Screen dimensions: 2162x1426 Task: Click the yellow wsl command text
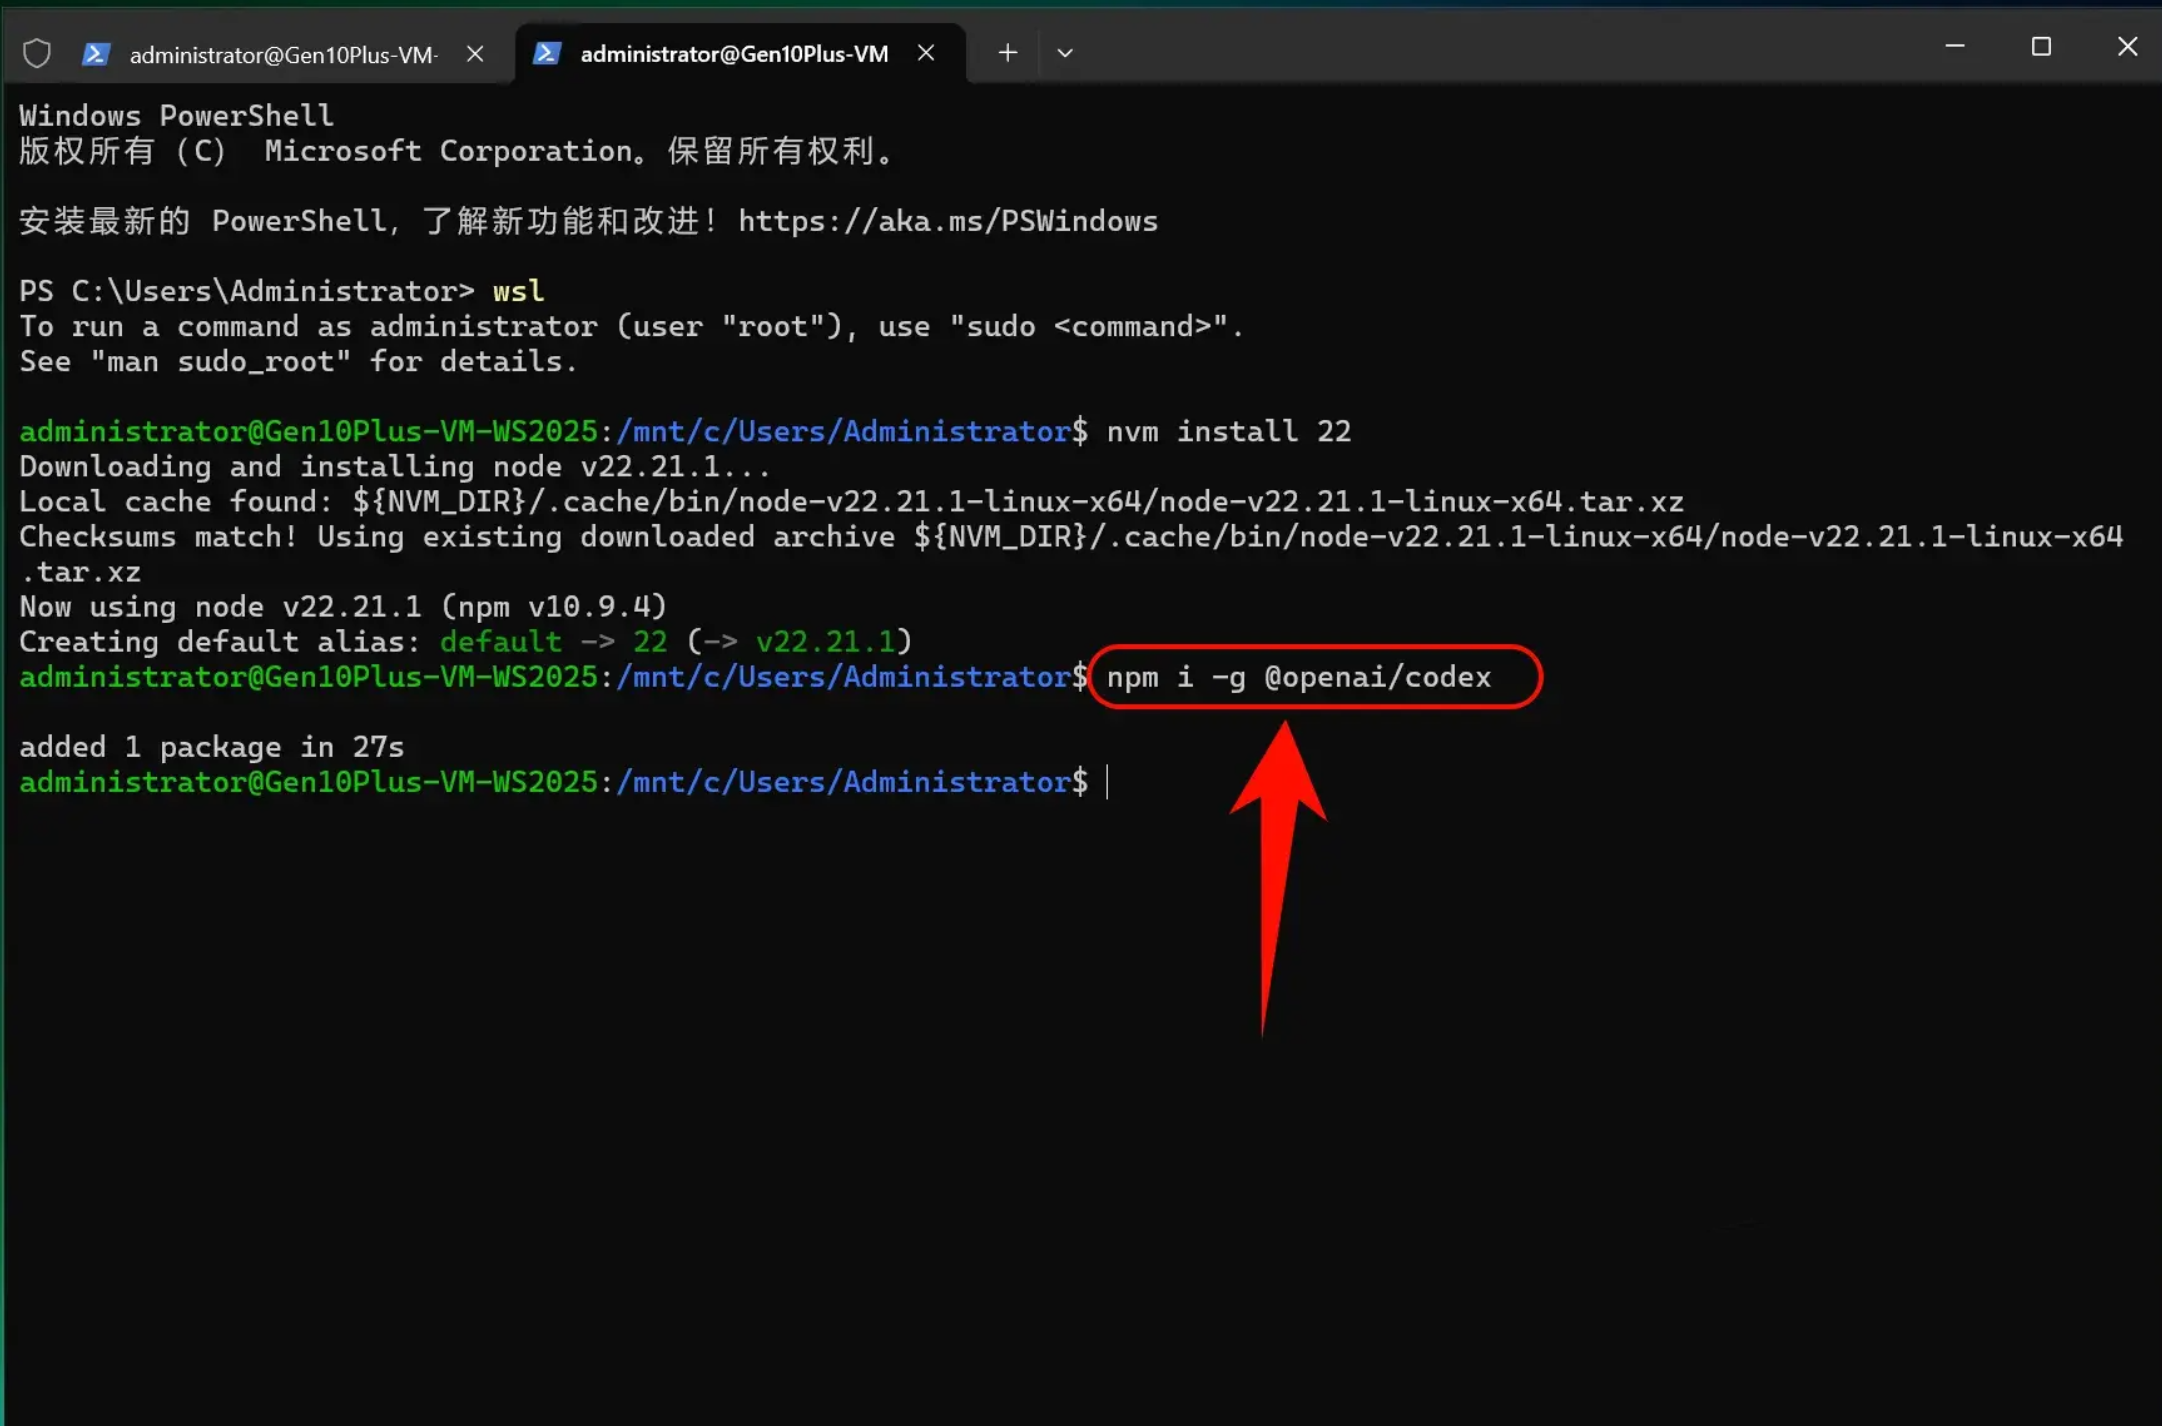518,291
